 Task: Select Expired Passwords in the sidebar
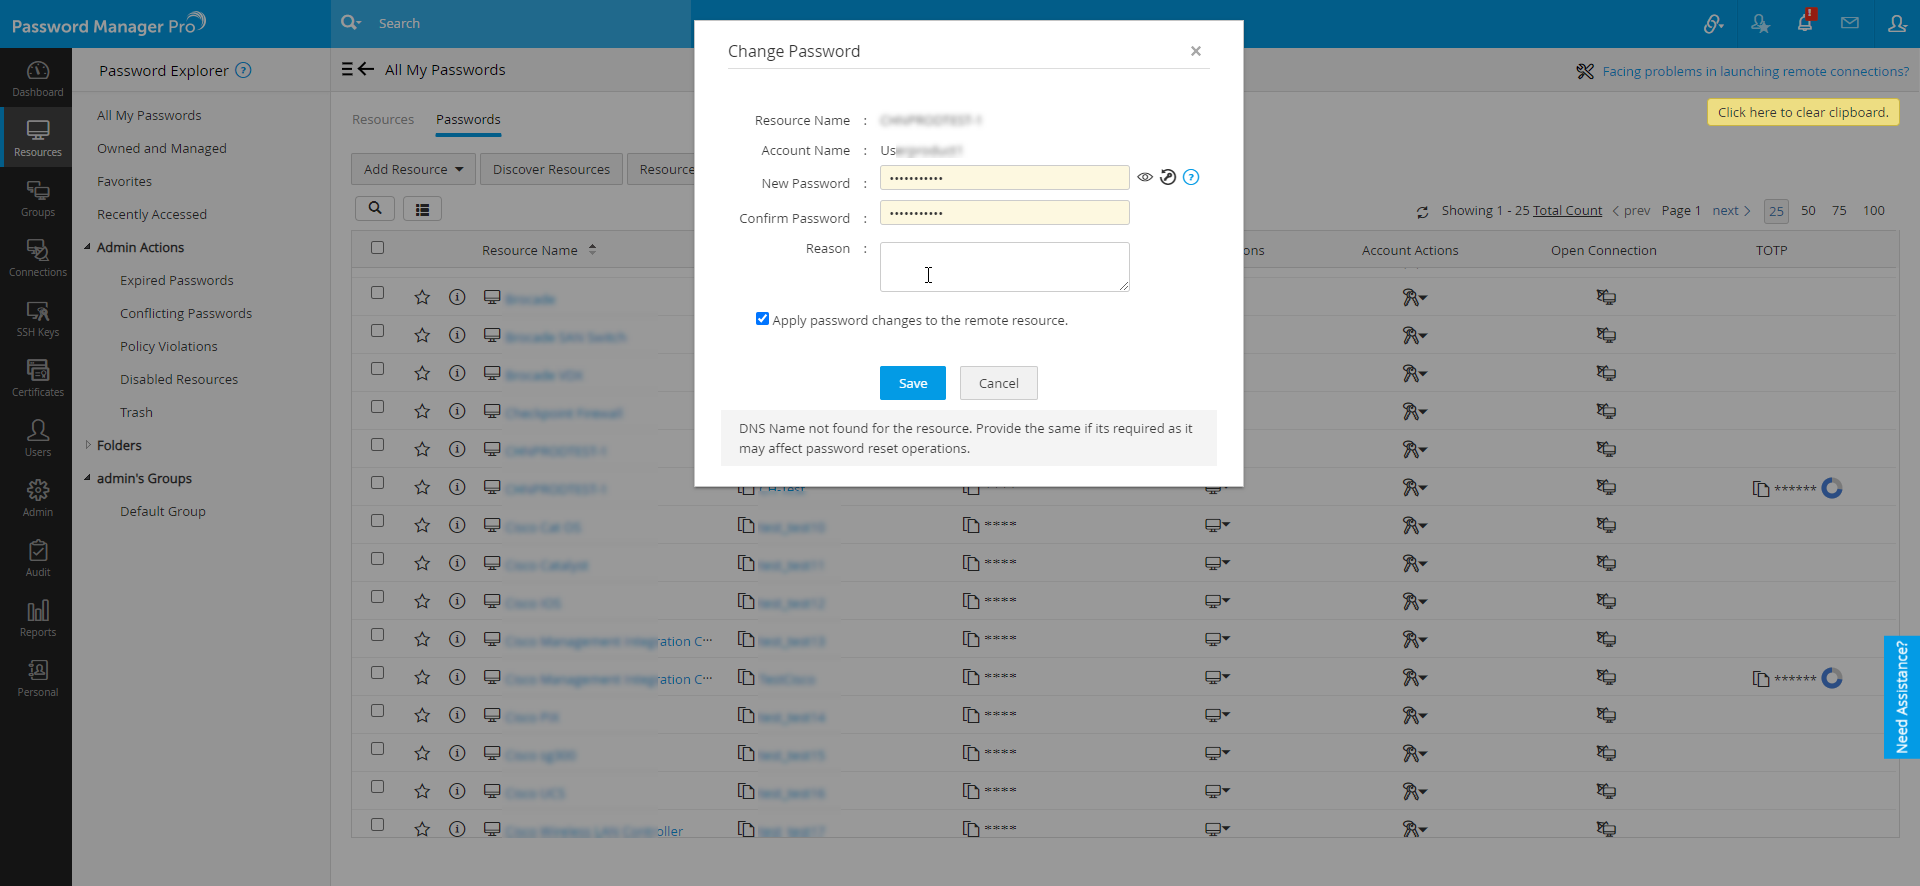tap(176, 281)
